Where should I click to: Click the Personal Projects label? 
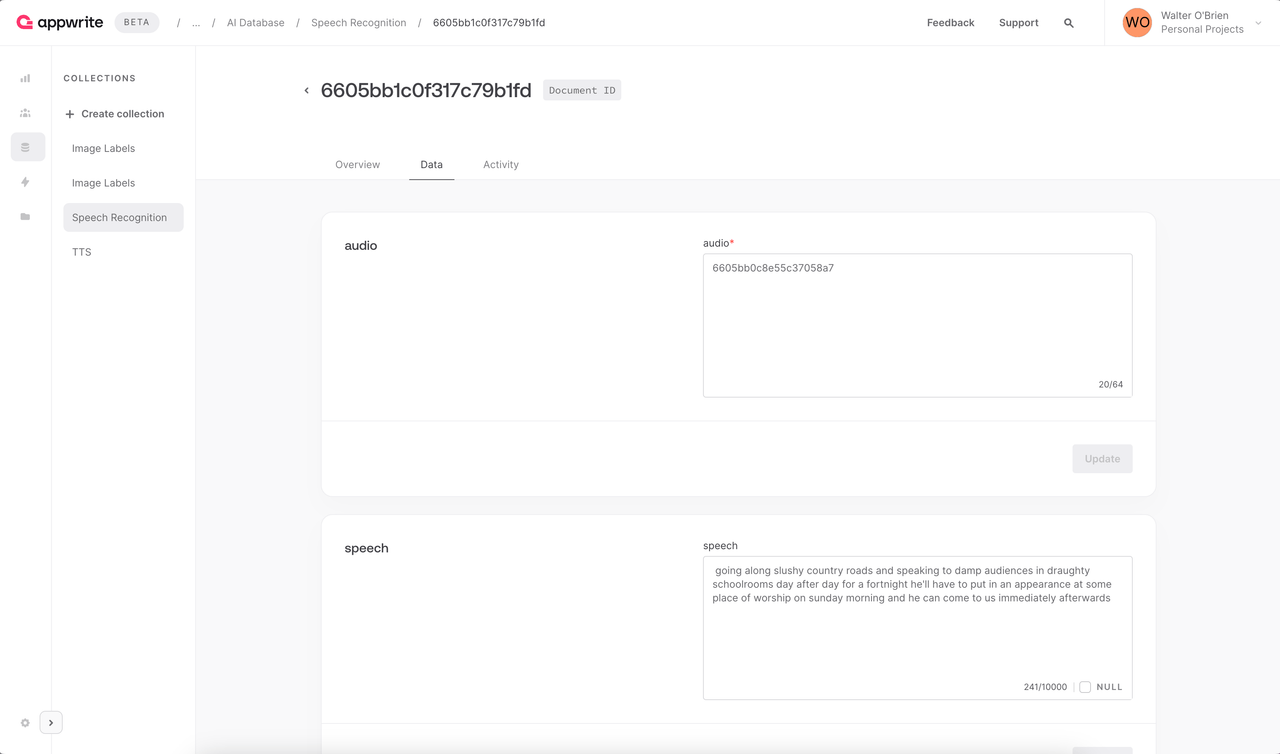pos(1202,30)
